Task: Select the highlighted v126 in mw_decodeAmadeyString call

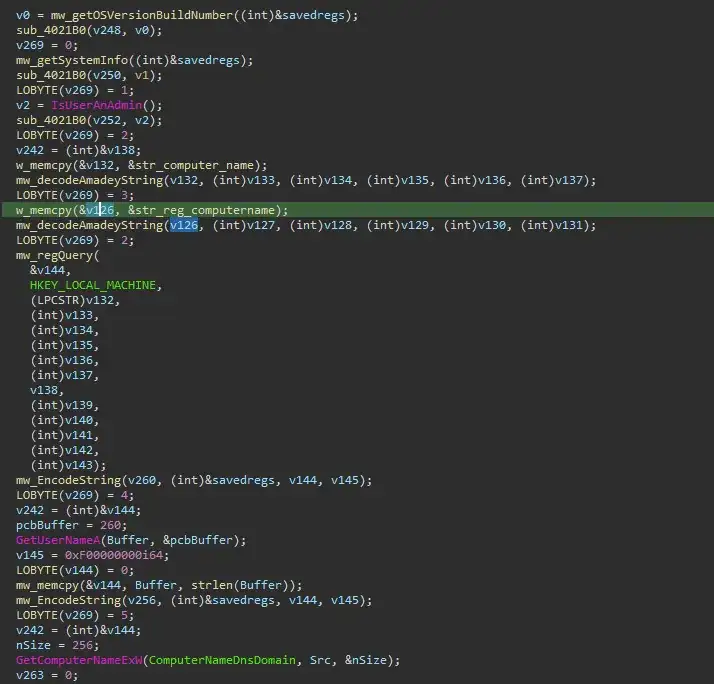Action: click(x=184, y=225)
